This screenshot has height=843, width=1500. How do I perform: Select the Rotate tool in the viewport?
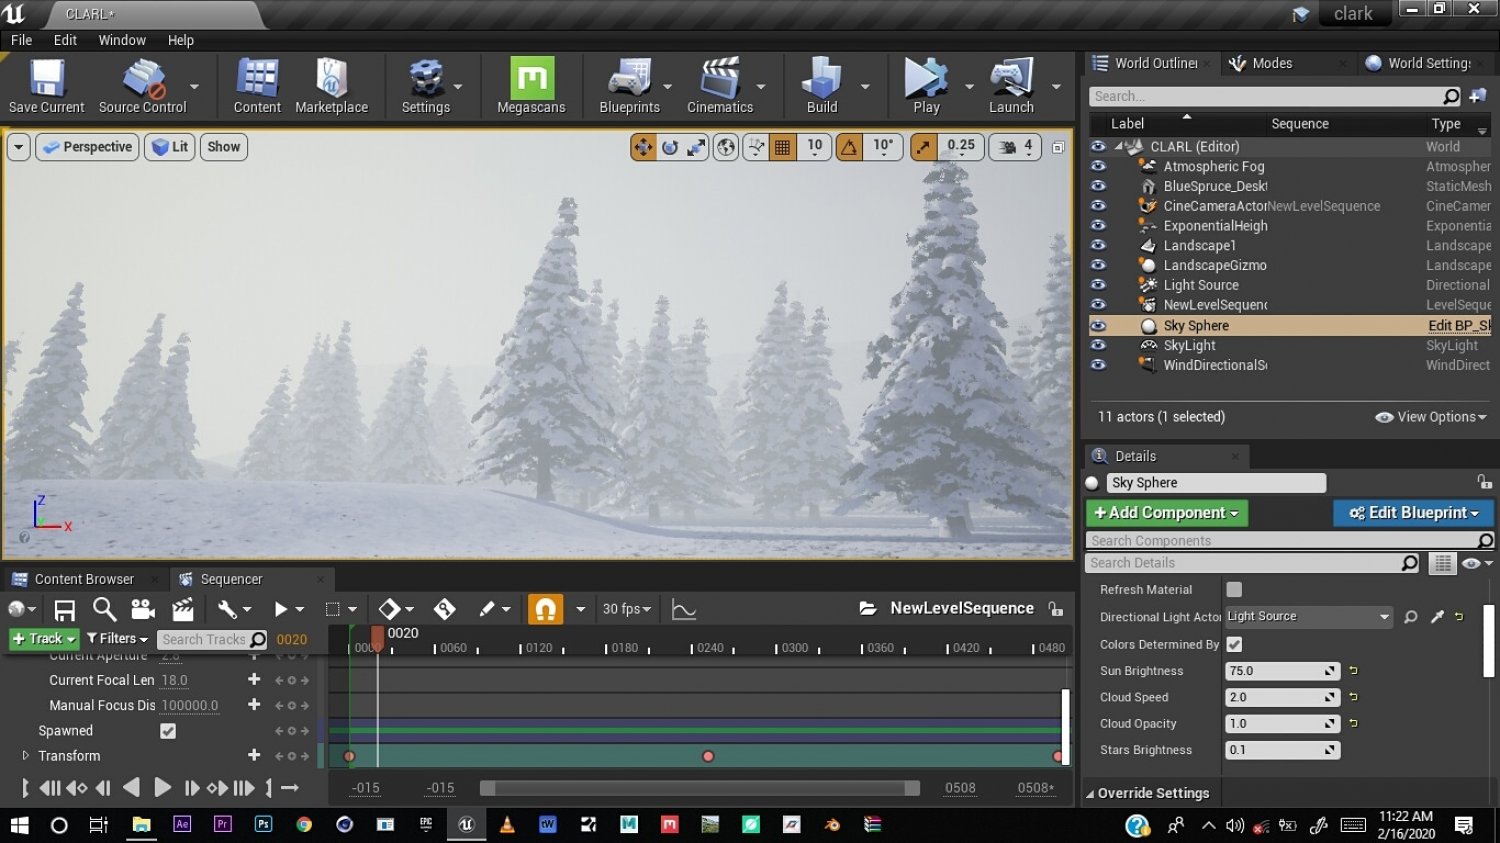tap(669, 146)
